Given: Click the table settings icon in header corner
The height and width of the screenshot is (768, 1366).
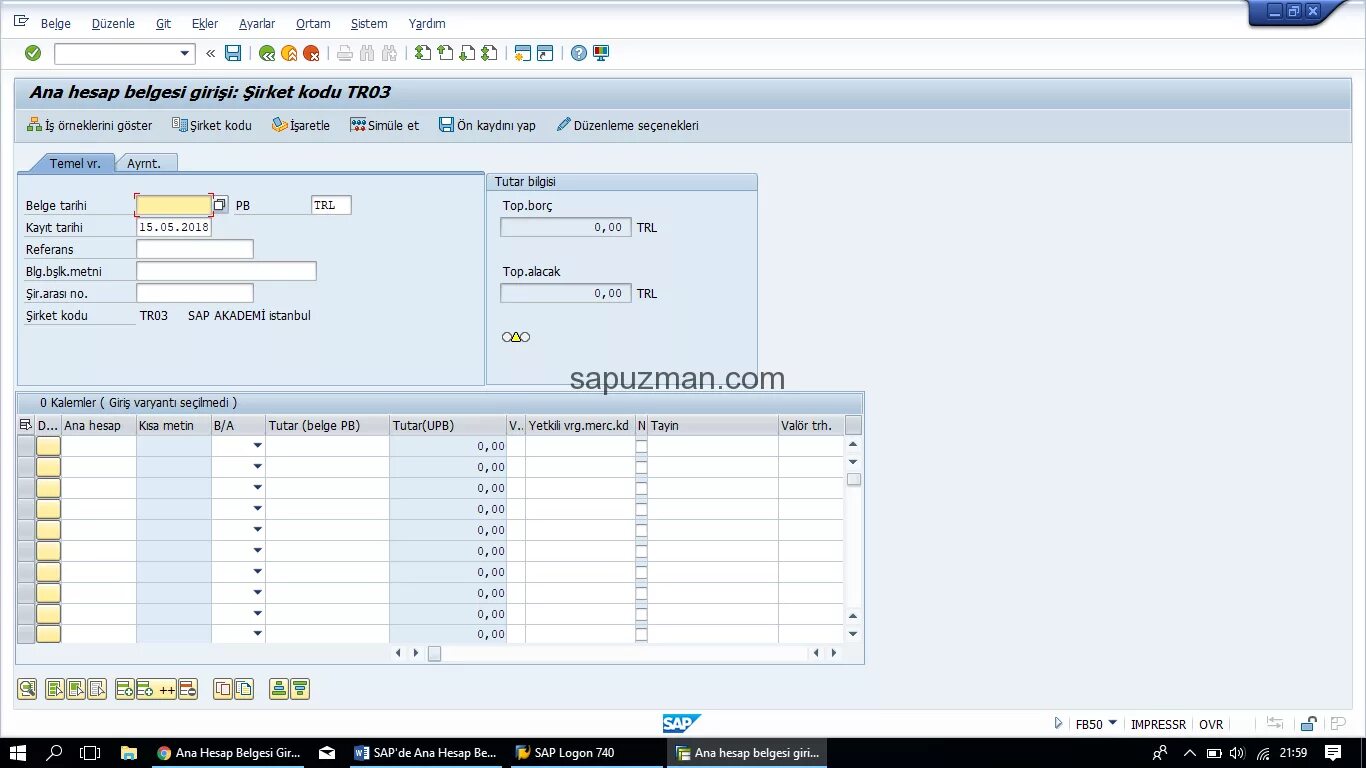Looking at the screenshot, I should click(26, 425).
